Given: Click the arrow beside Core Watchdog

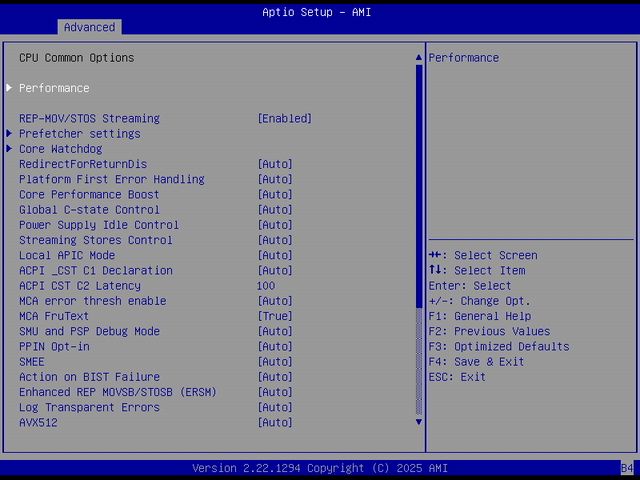Looking at the screenshot, I should [9, 149].
